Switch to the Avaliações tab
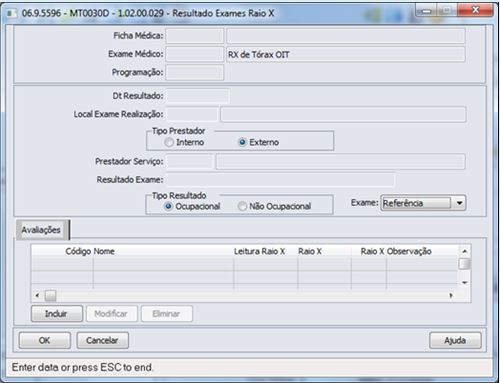Viewport: 500px width, 383px height. 42,230
